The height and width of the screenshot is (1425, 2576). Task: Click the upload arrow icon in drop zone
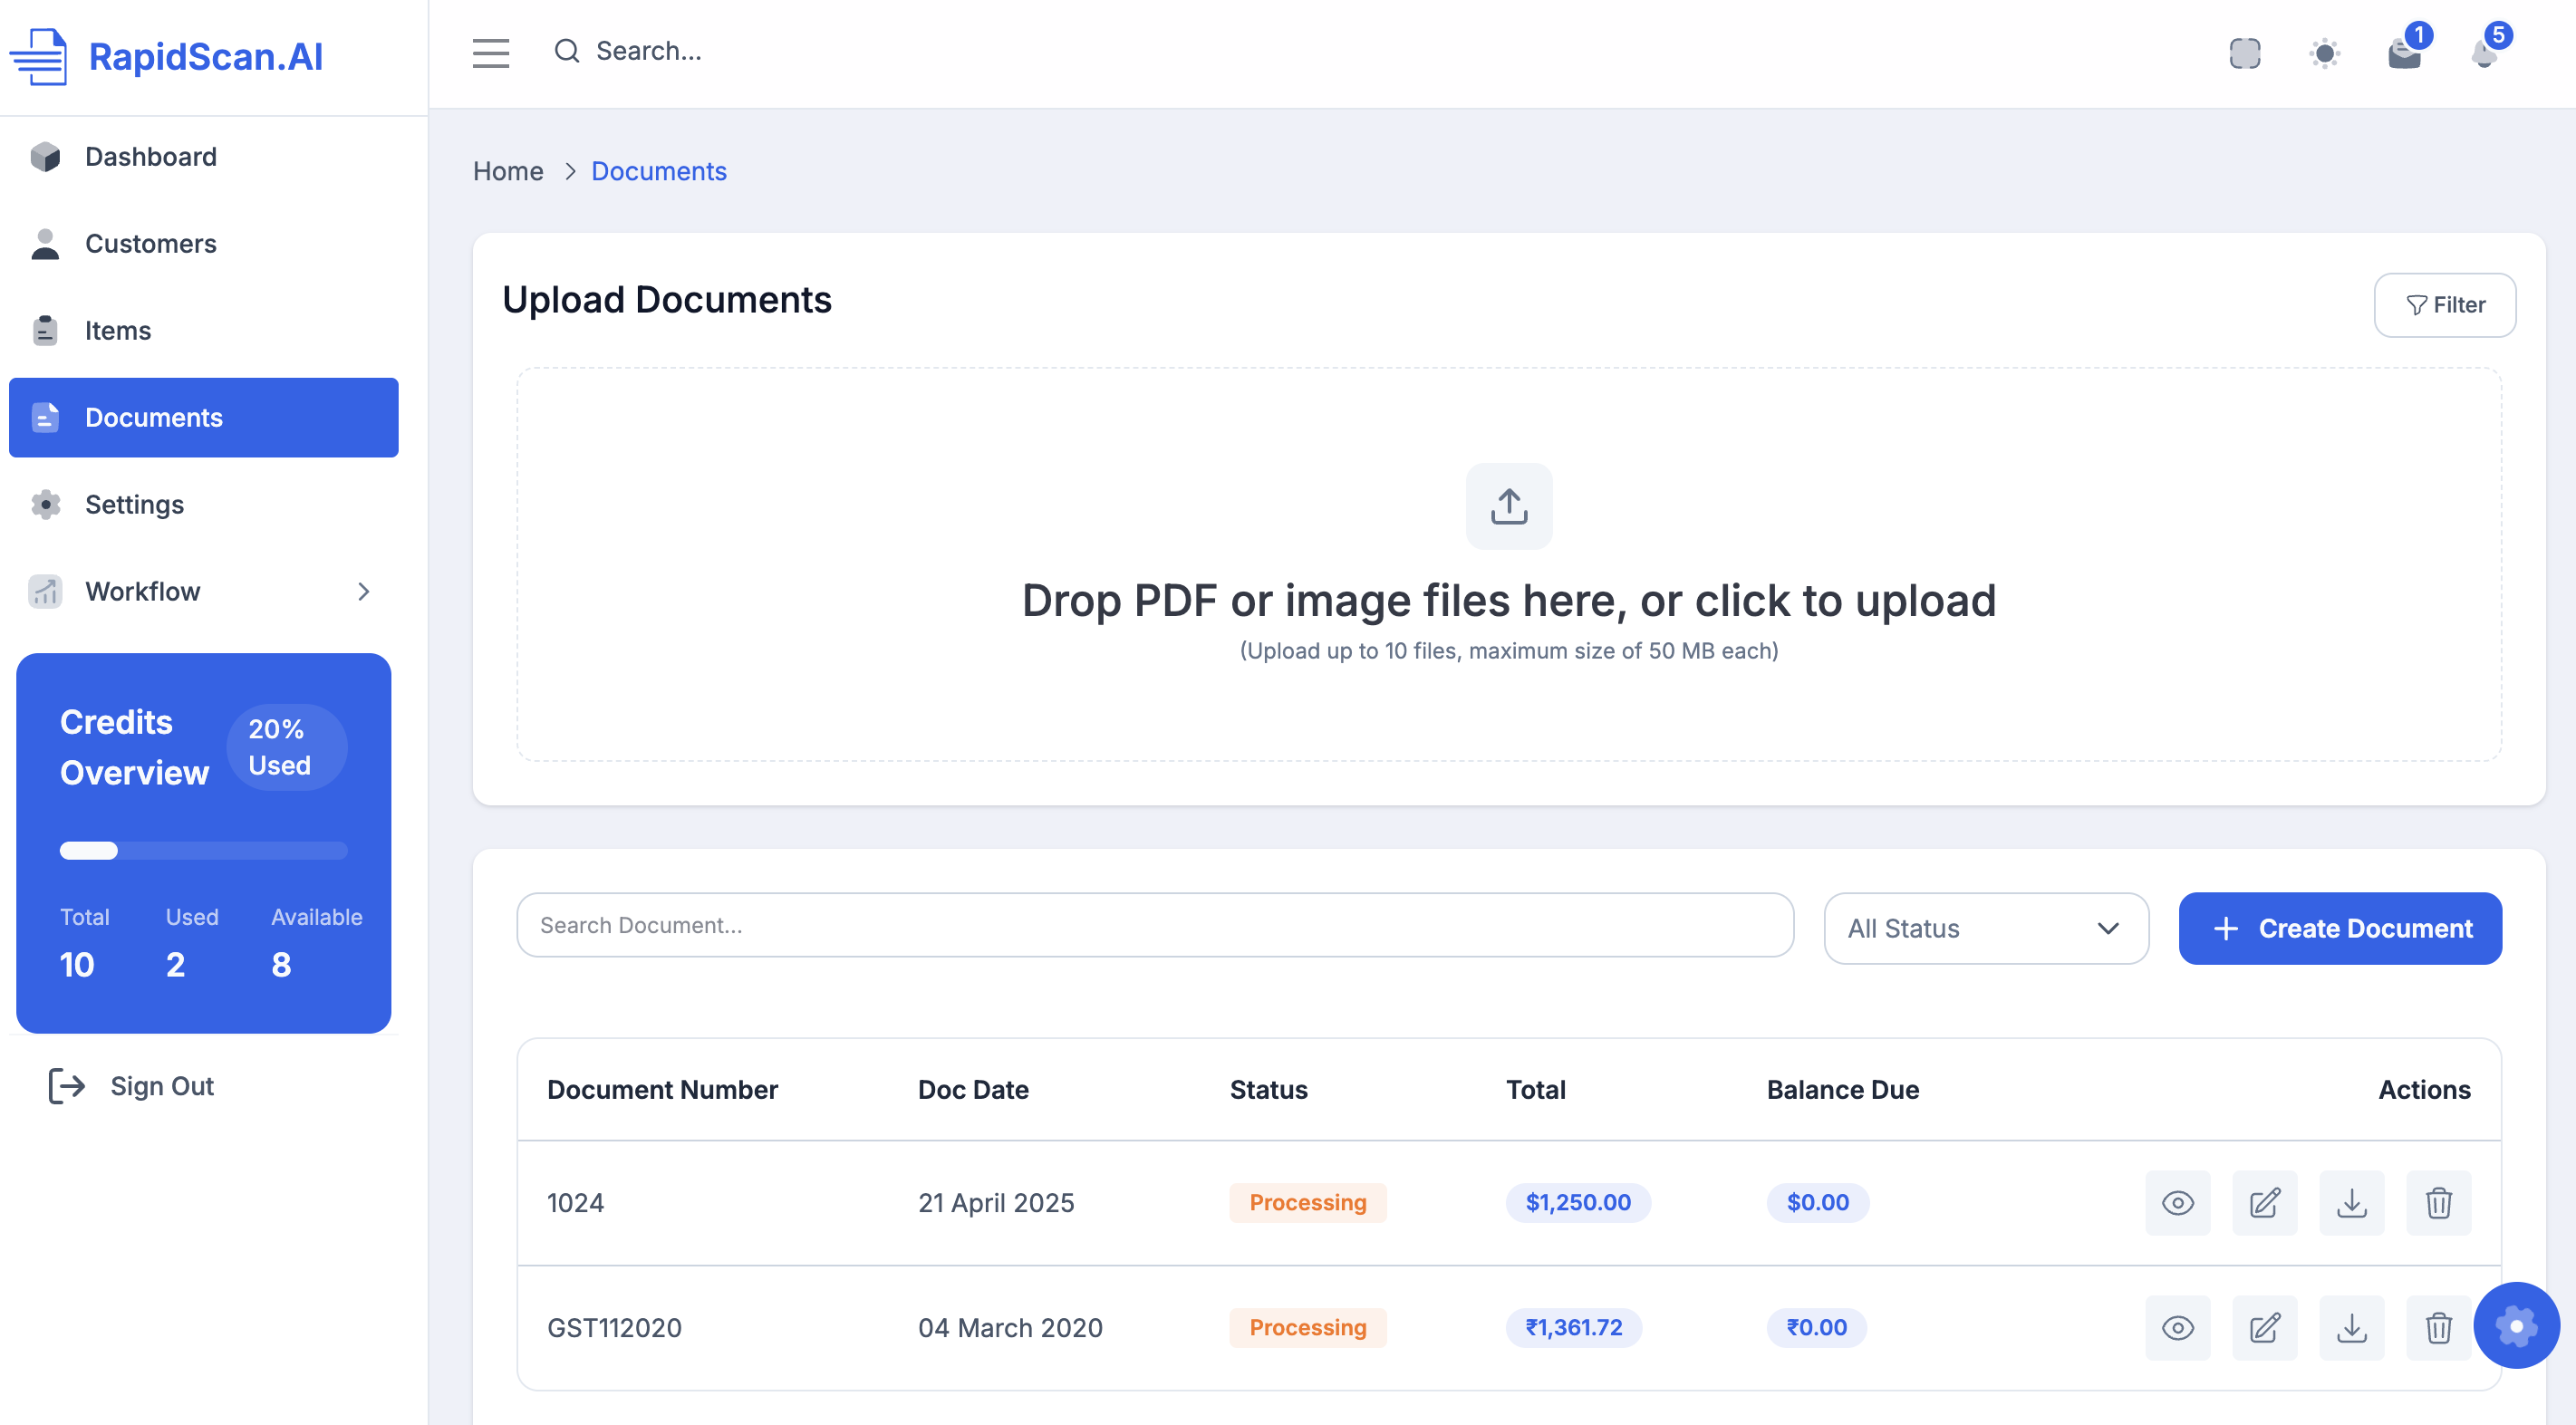(1508, 506)
